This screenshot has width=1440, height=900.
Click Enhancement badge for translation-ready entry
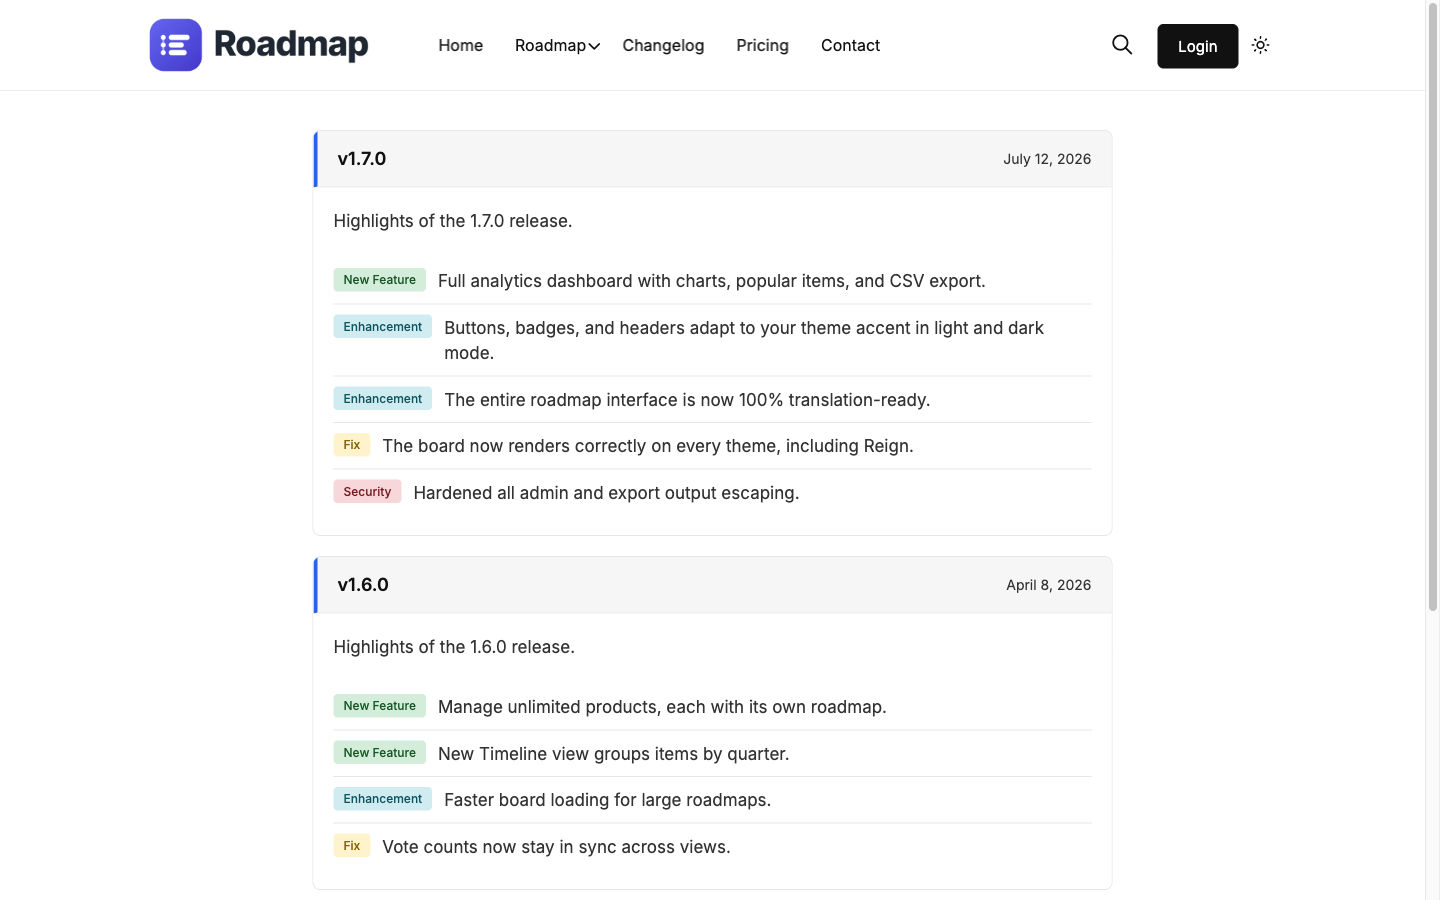coord(383,399)
